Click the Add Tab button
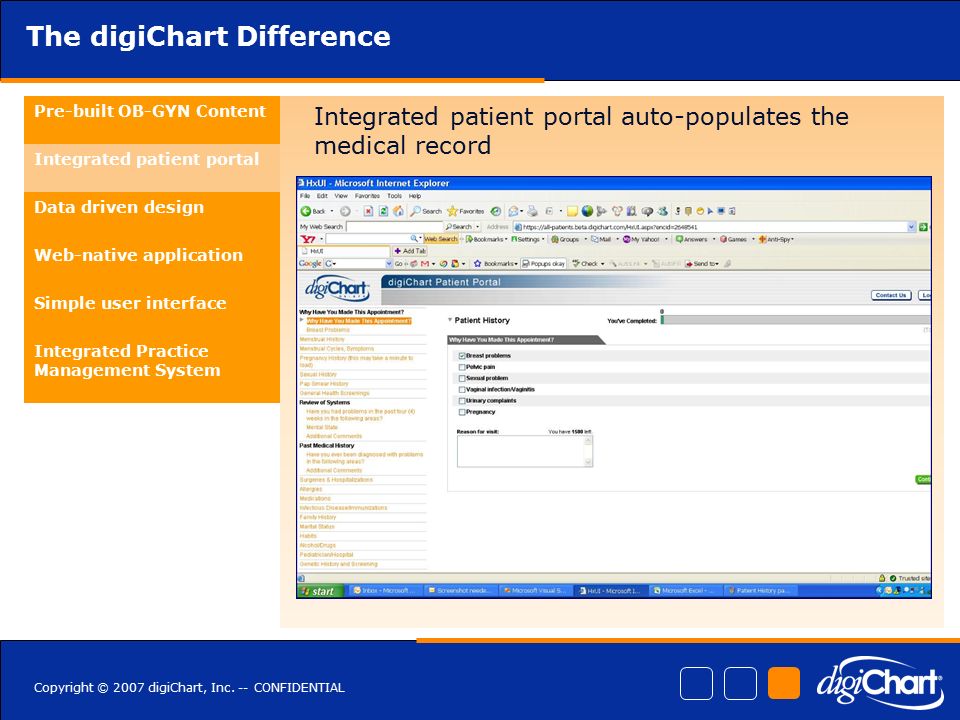This screenshot has height=720, width=960. [410, 251]
